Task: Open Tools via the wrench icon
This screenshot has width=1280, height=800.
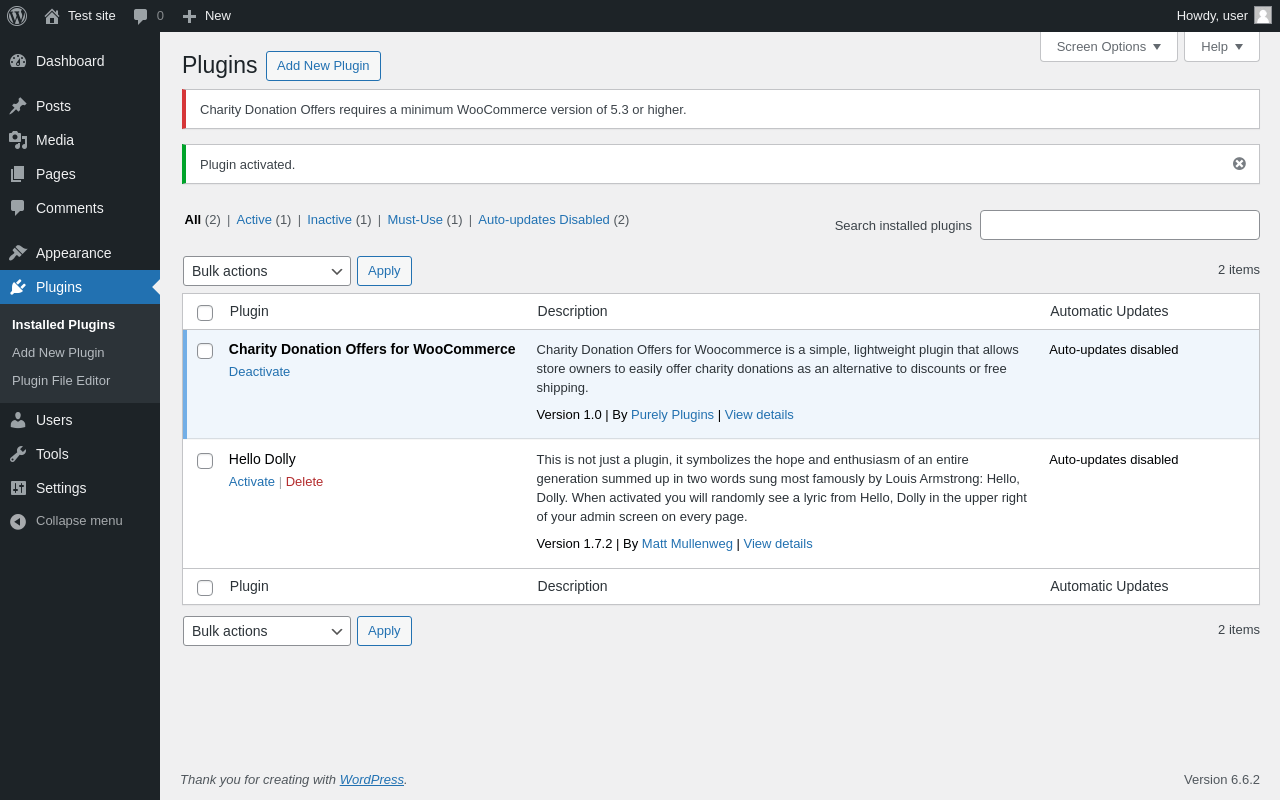Action: (18, 454)
